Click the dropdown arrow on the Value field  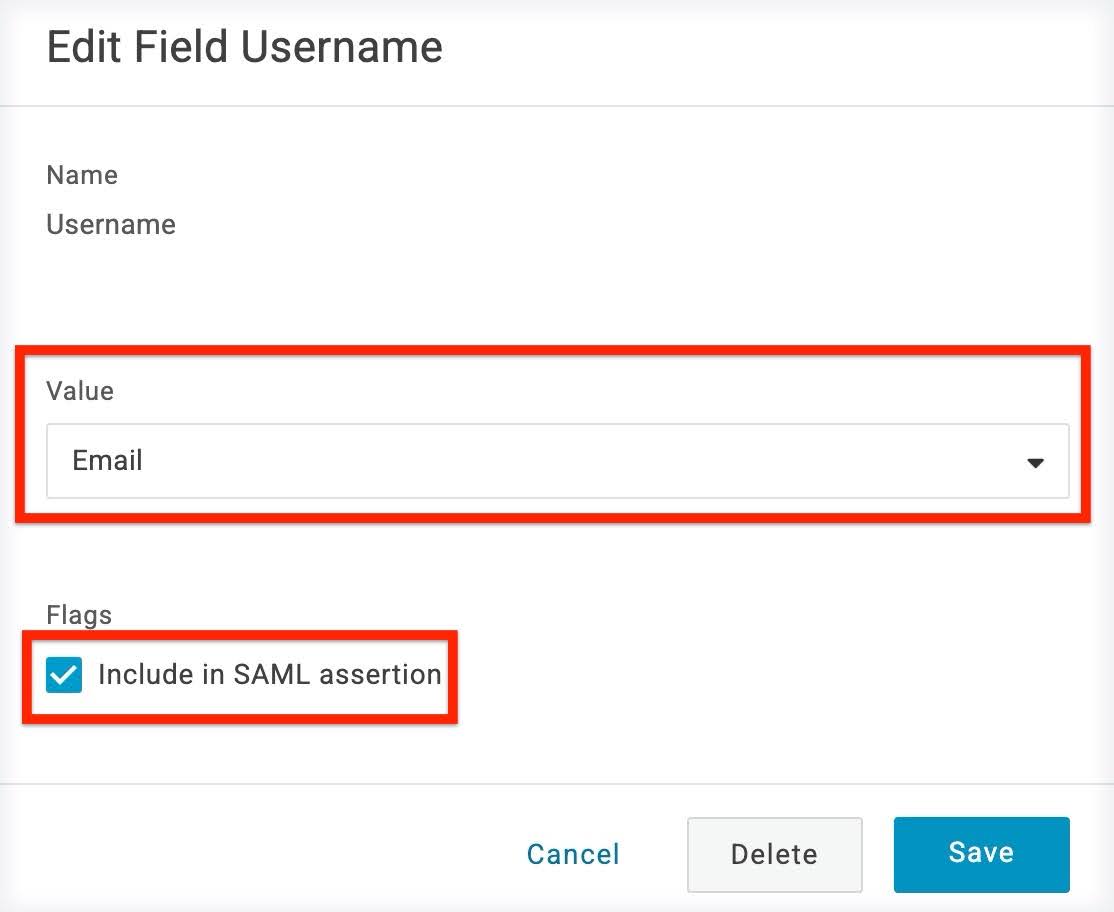(x=1035, y=462)
